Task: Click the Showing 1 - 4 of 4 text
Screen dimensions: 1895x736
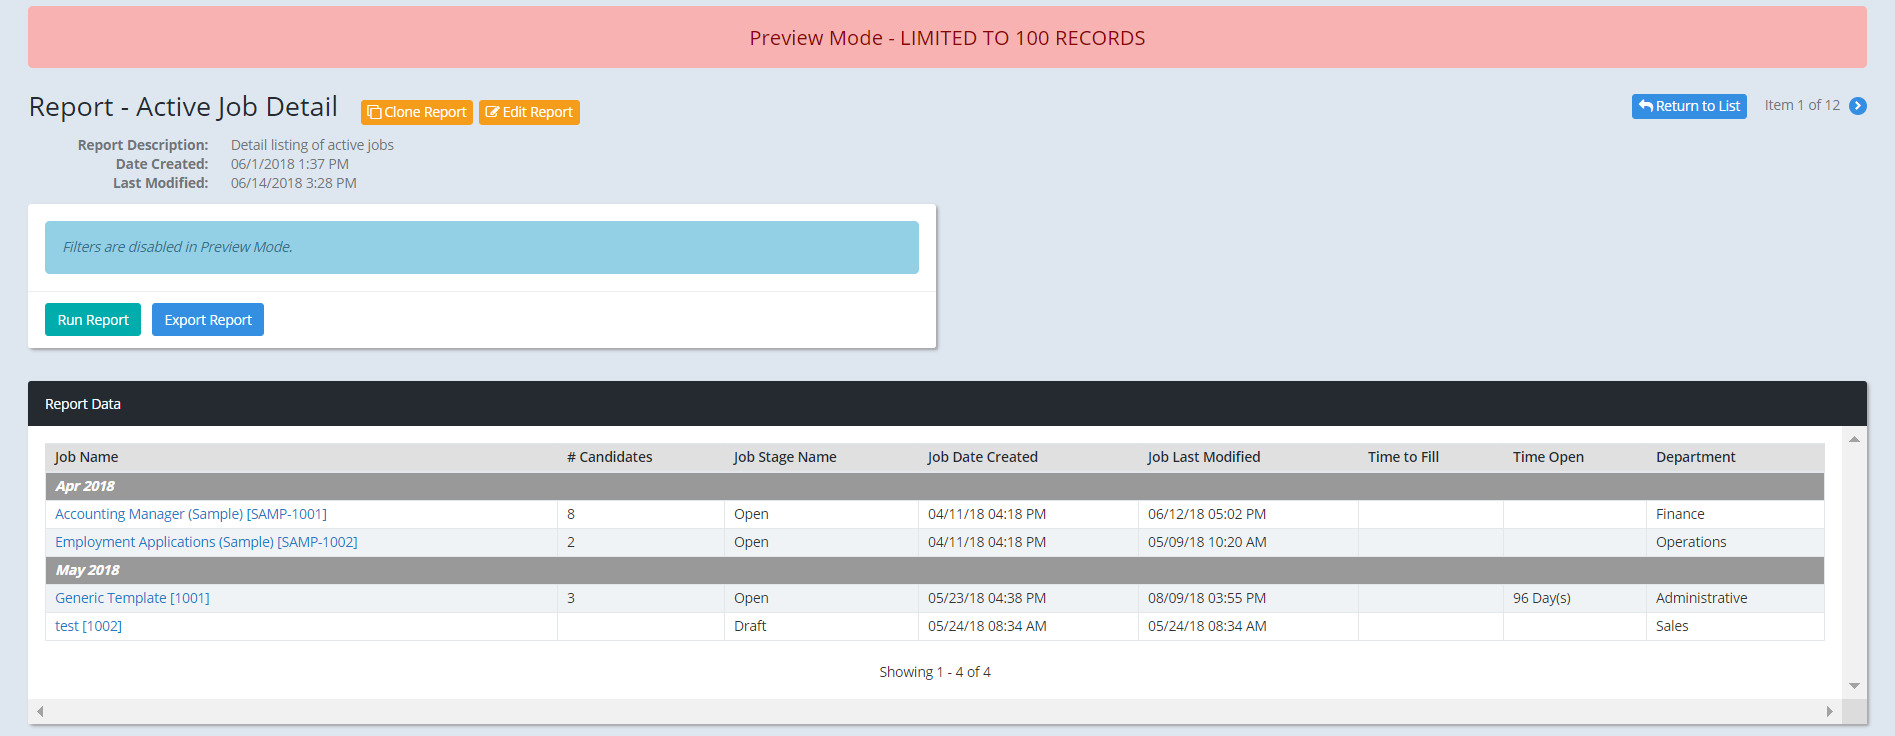Action: (x=935, y=672)
